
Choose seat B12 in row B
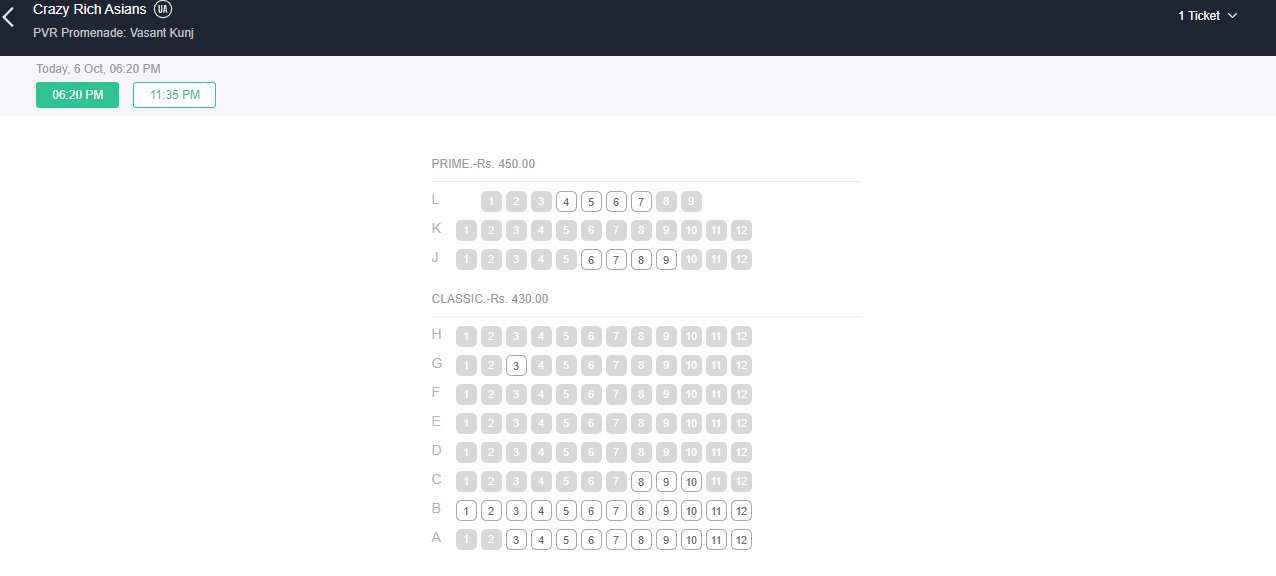(741, 510)
